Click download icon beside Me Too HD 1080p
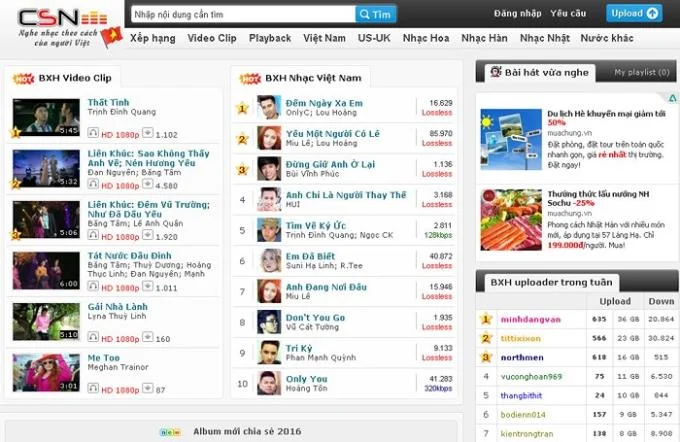The image size is (680, 442). [x=148, y=388]
